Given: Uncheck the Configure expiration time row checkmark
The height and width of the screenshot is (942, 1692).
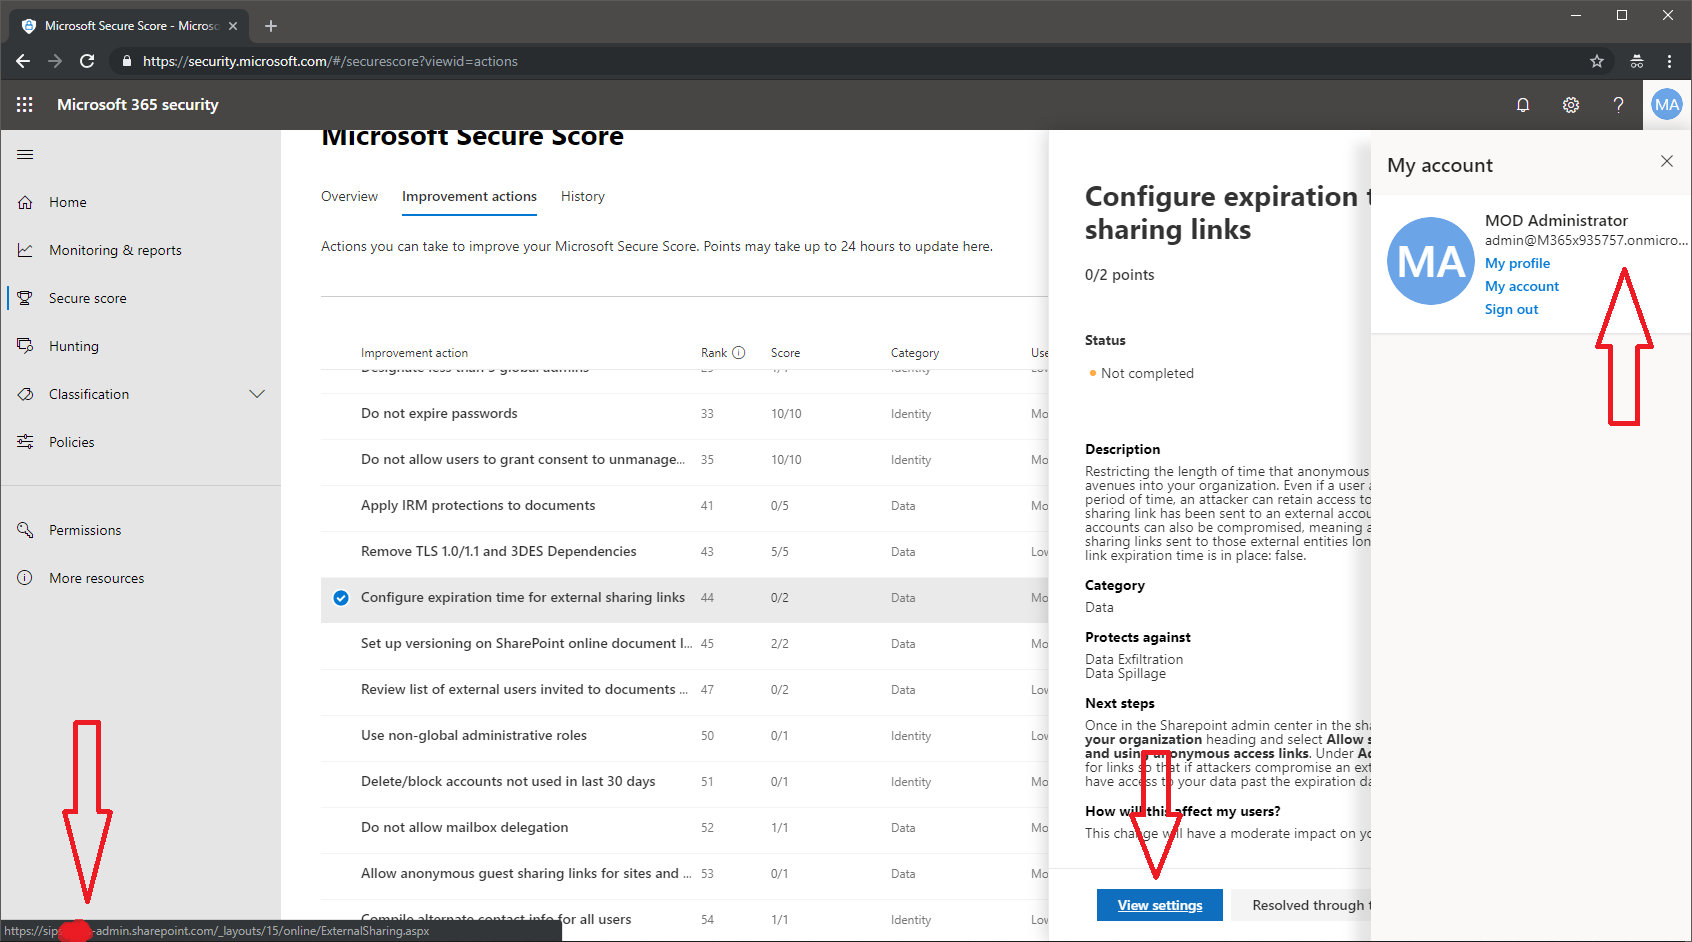Looking at the screenshot, I should click(x=341, y=598).
